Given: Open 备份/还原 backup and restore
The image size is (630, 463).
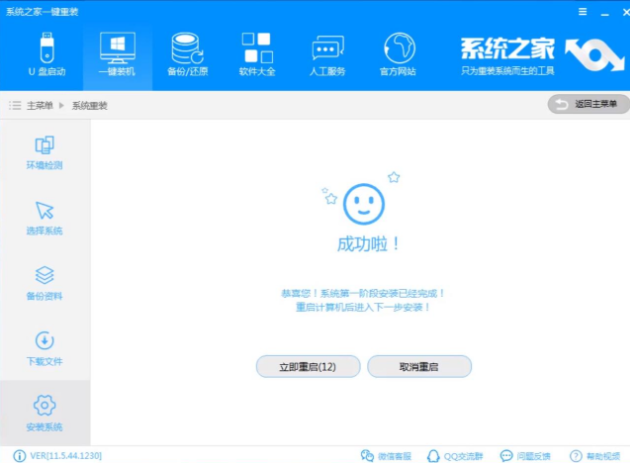Looking at the screenshot, I should pyautogui.click(x=186, y=54).
